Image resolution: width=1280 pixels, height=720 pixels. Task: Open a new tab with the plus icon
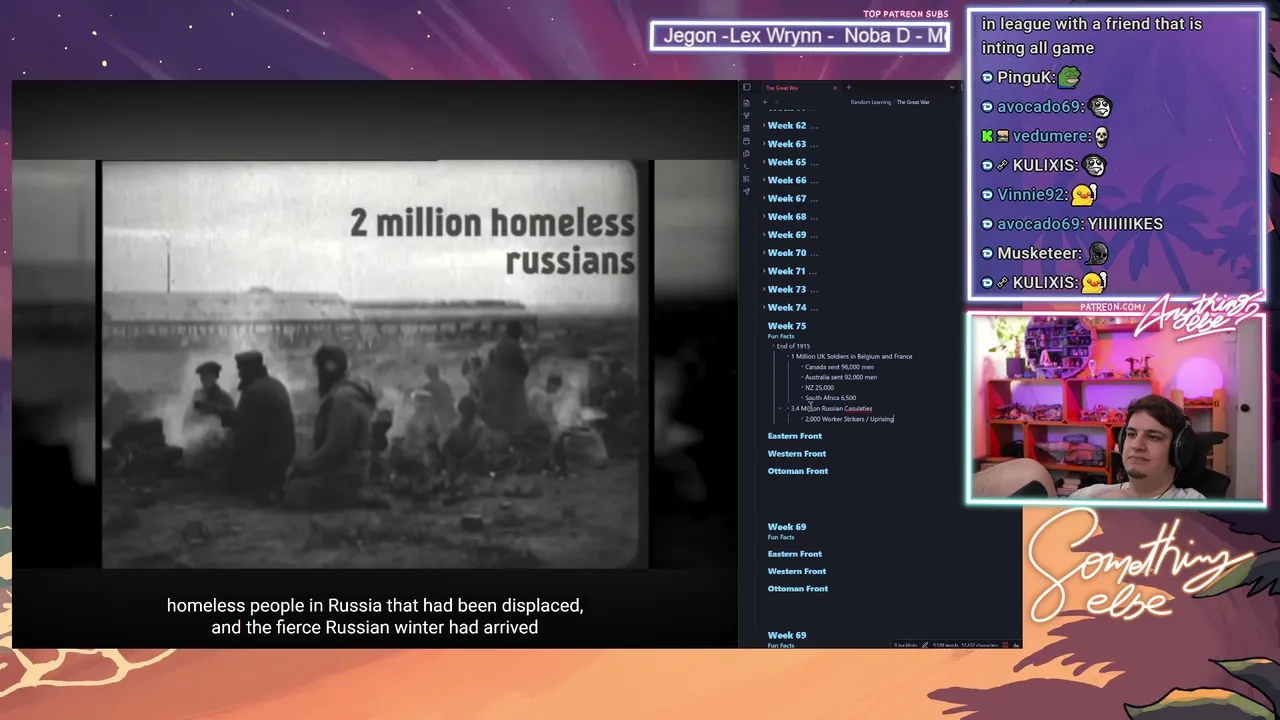point(849,88)
